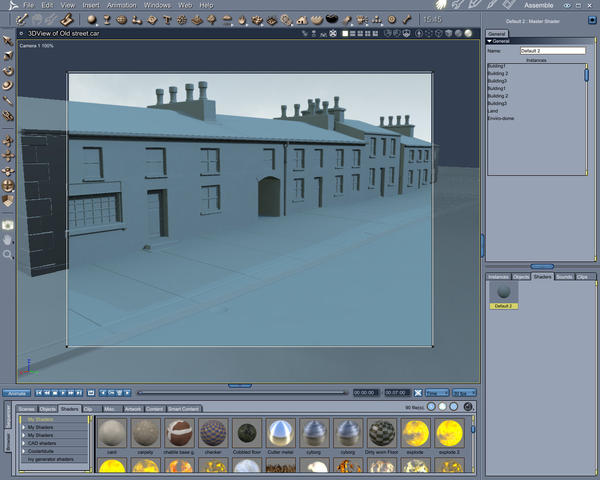Click the camera tool icon in left toolbar
The image size is (600, 480).
8,226
